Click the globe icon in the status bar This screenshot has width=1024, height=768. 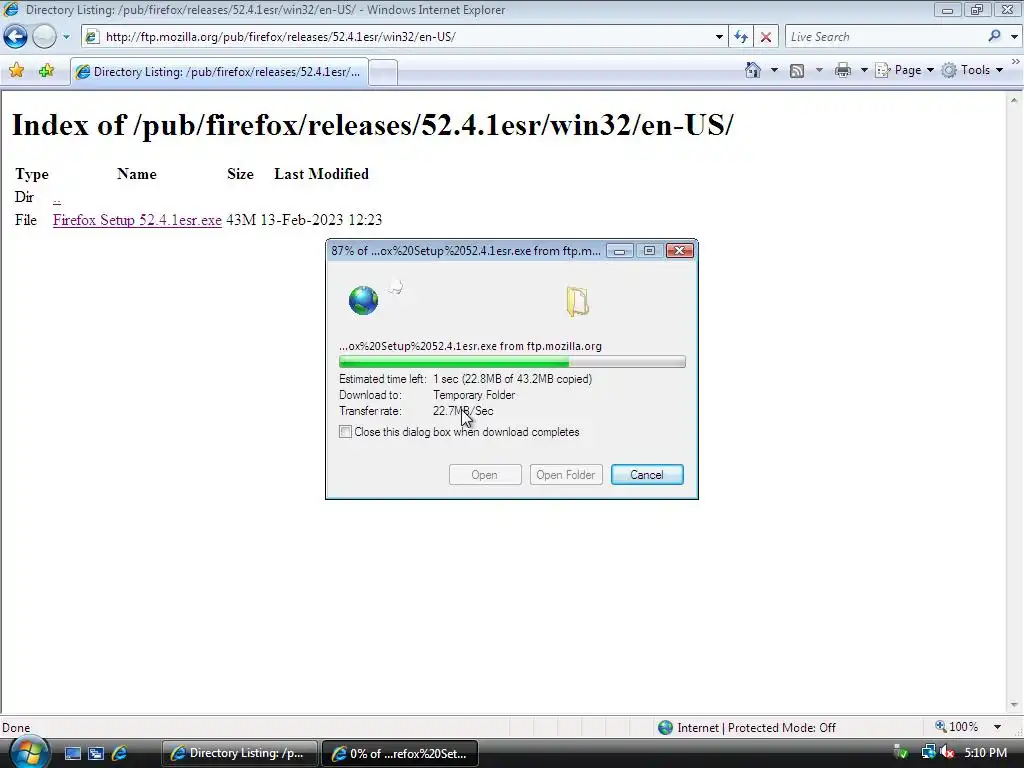665,728
